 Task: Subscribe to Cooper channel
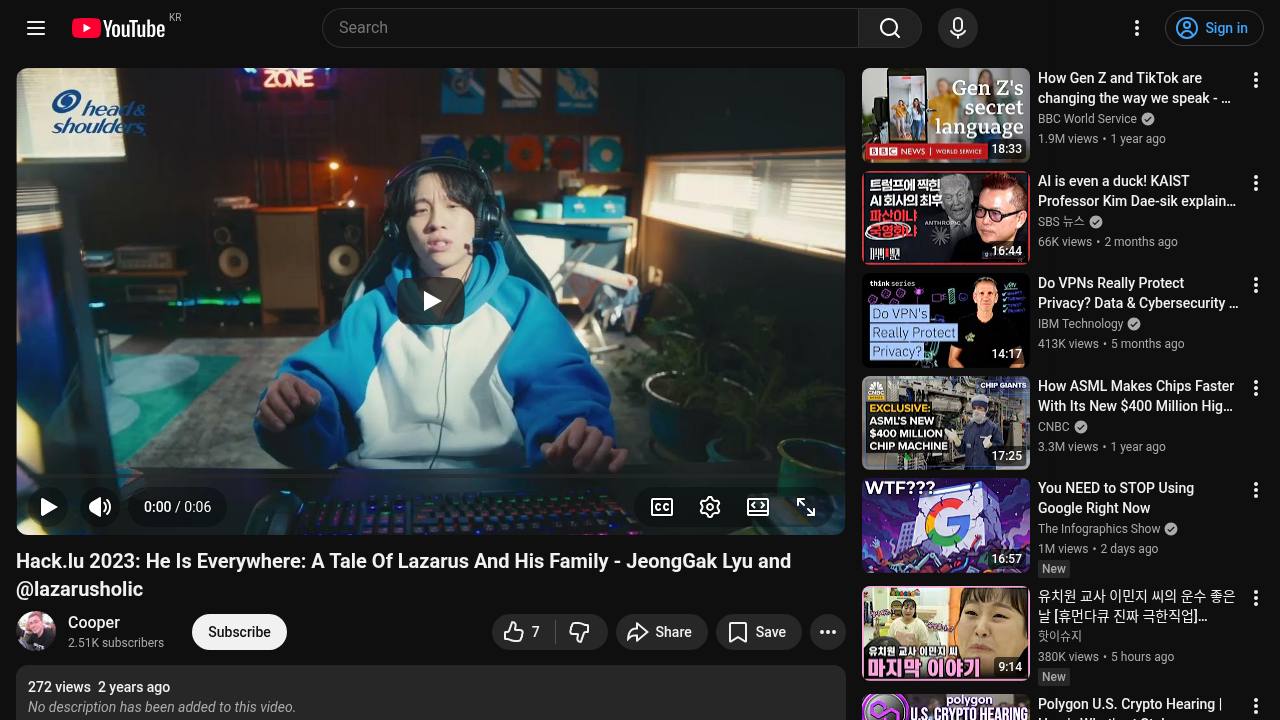[239, 632]
